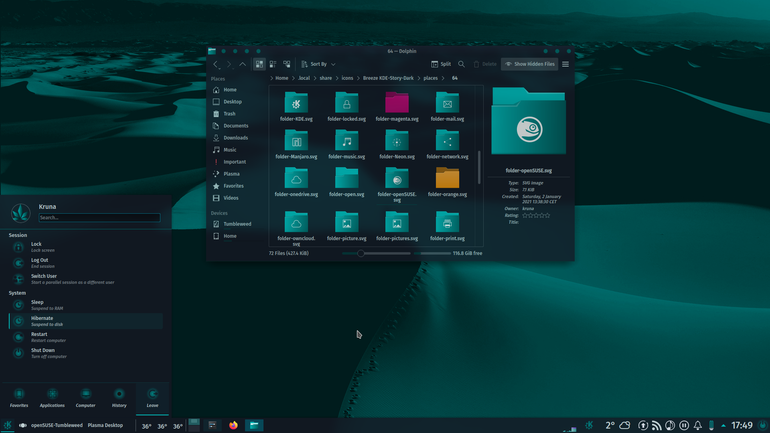Image resolution: width=770 pixels, height=433 pixels.
Task: Open Firefox from the taskbar
Action: 233,425
